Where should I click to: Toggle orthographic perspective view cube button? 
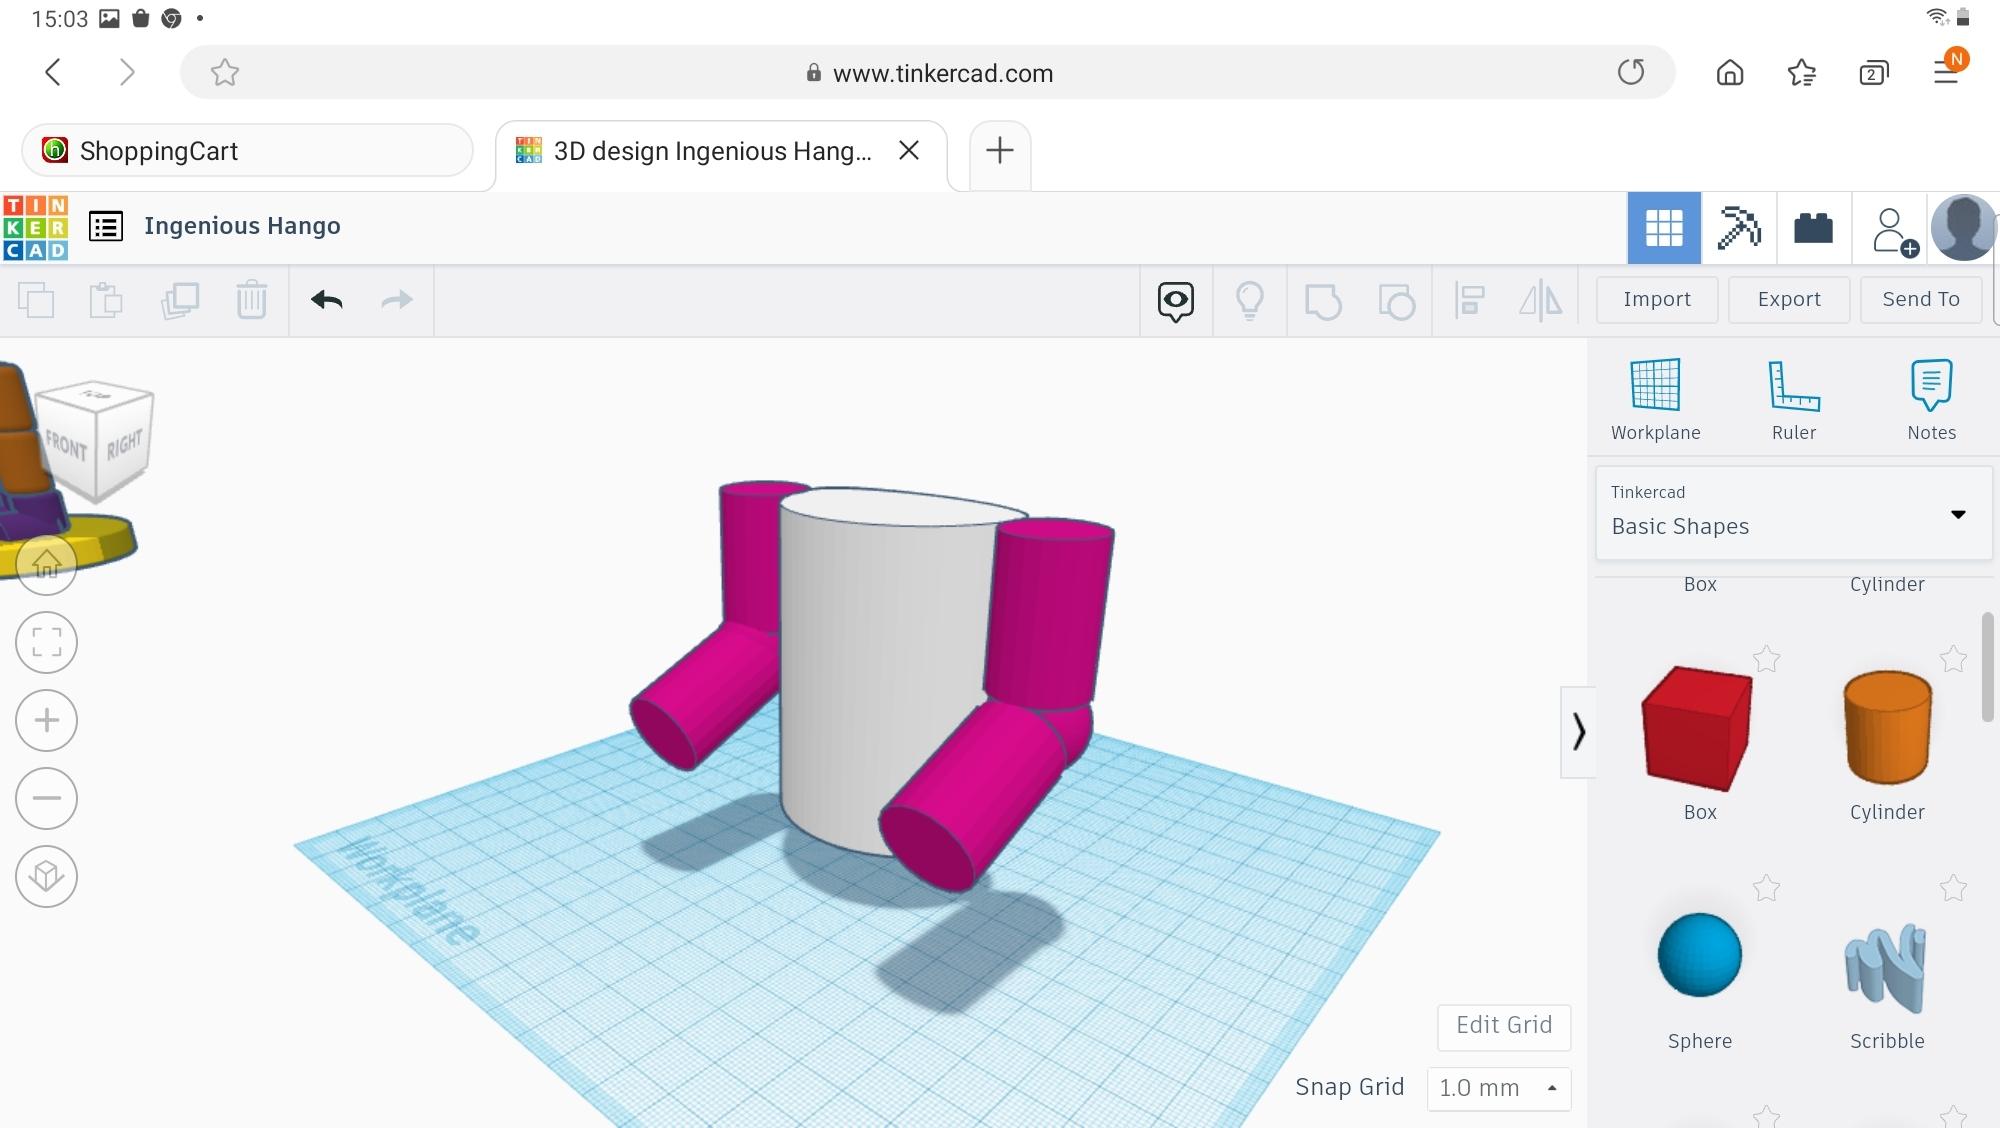click(46, 876)
